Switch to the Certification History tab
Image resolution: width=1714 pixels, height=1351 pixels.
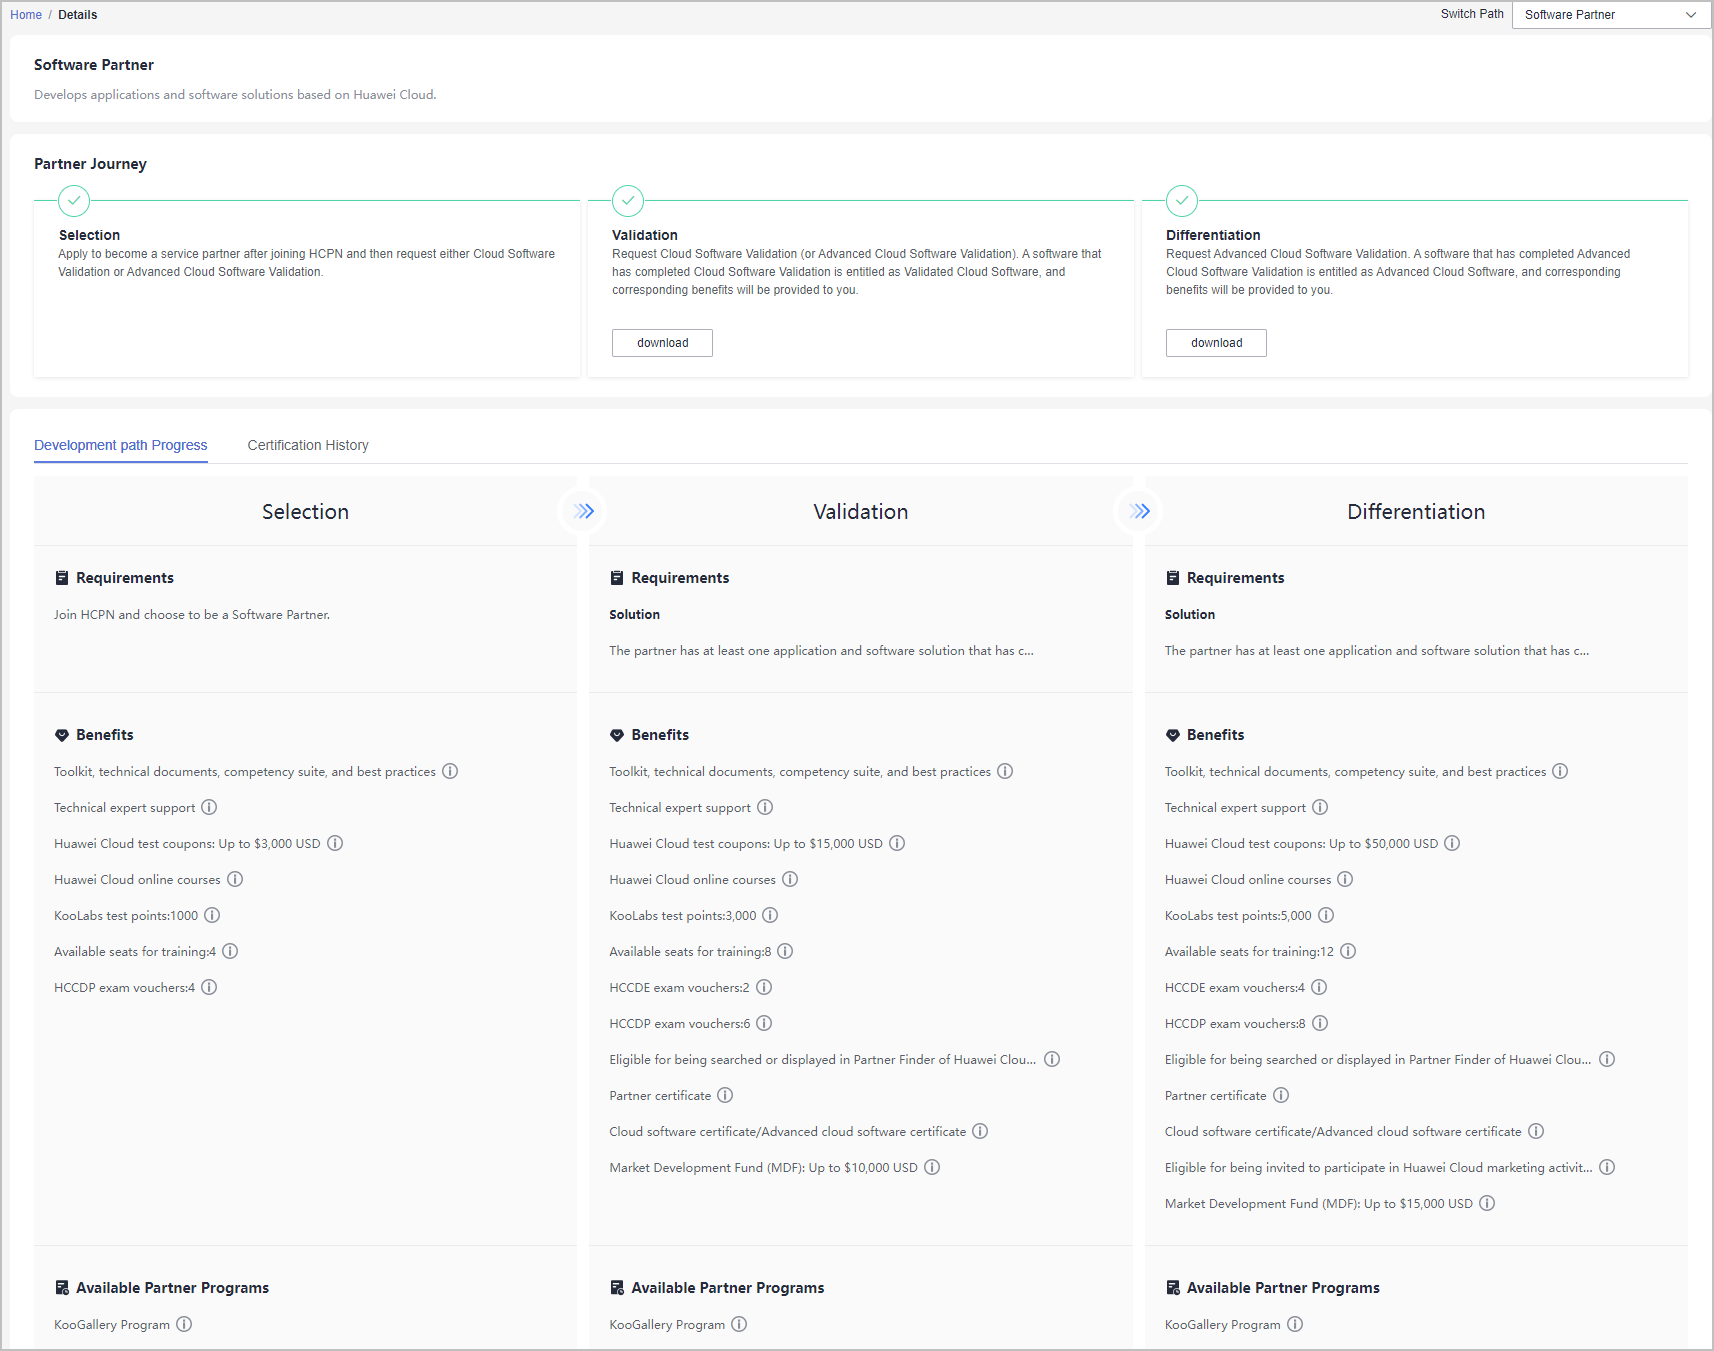[308, 445]
